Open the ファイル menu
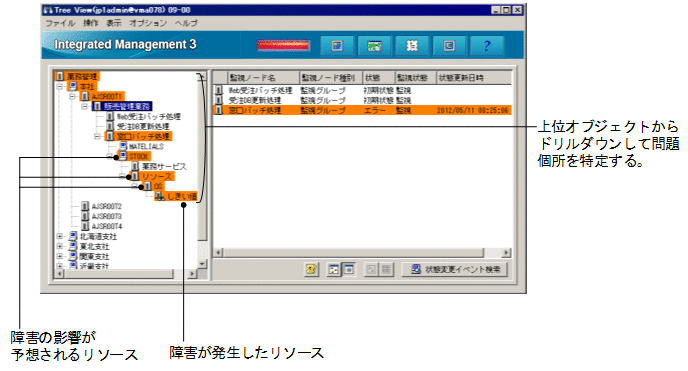688x371 pixels. click(61, 23)
